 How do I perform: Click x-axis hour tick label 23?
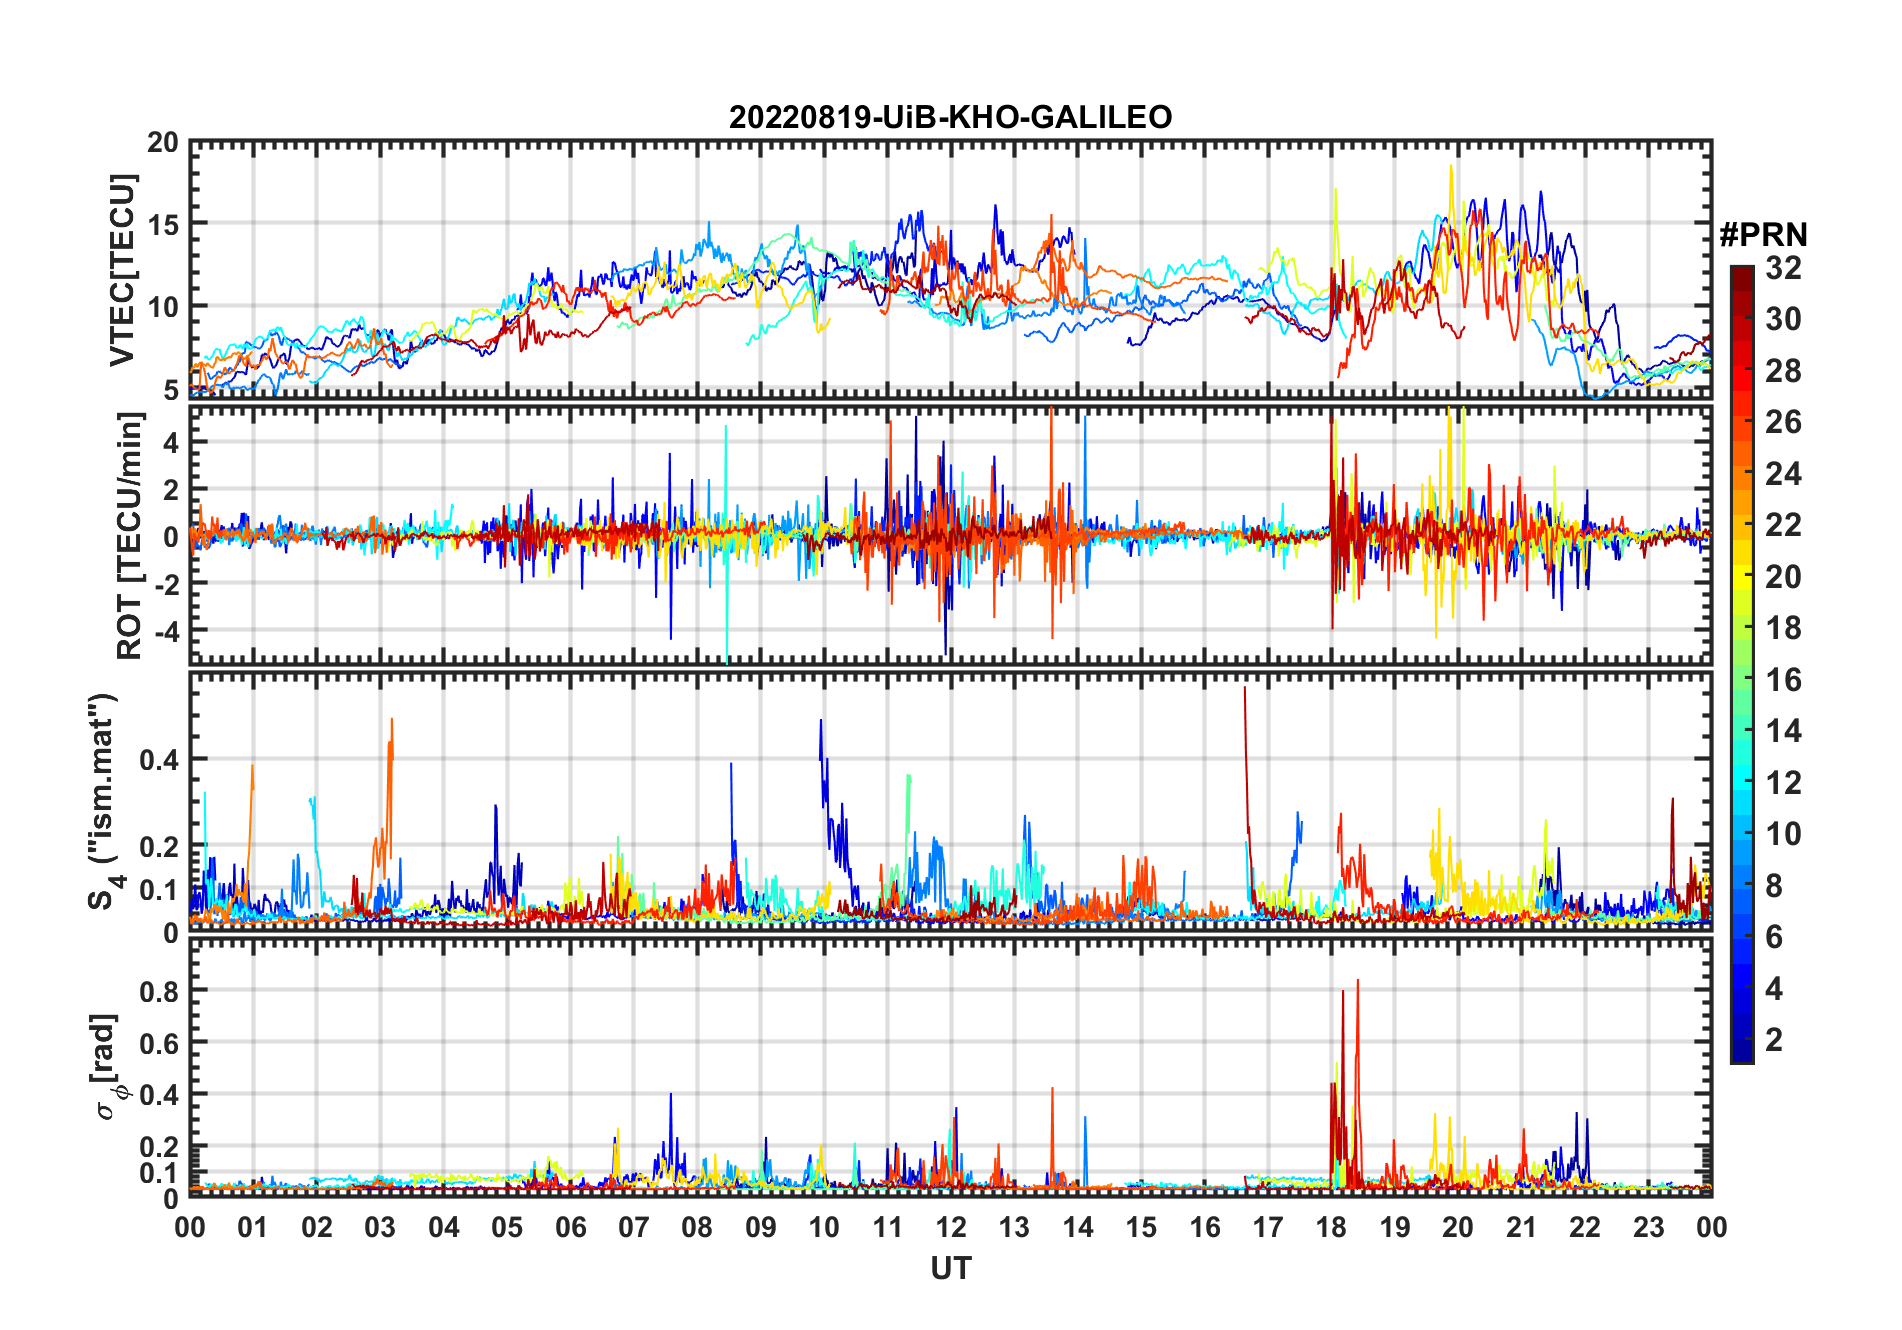(1649, 1227)
